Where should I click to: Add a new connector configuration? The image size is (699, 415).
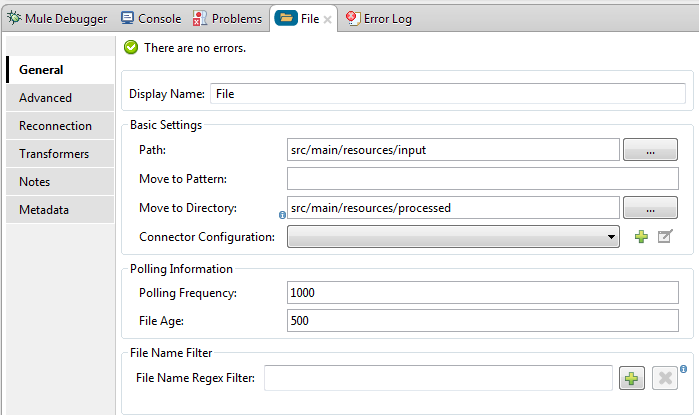(x=641, y=237)
